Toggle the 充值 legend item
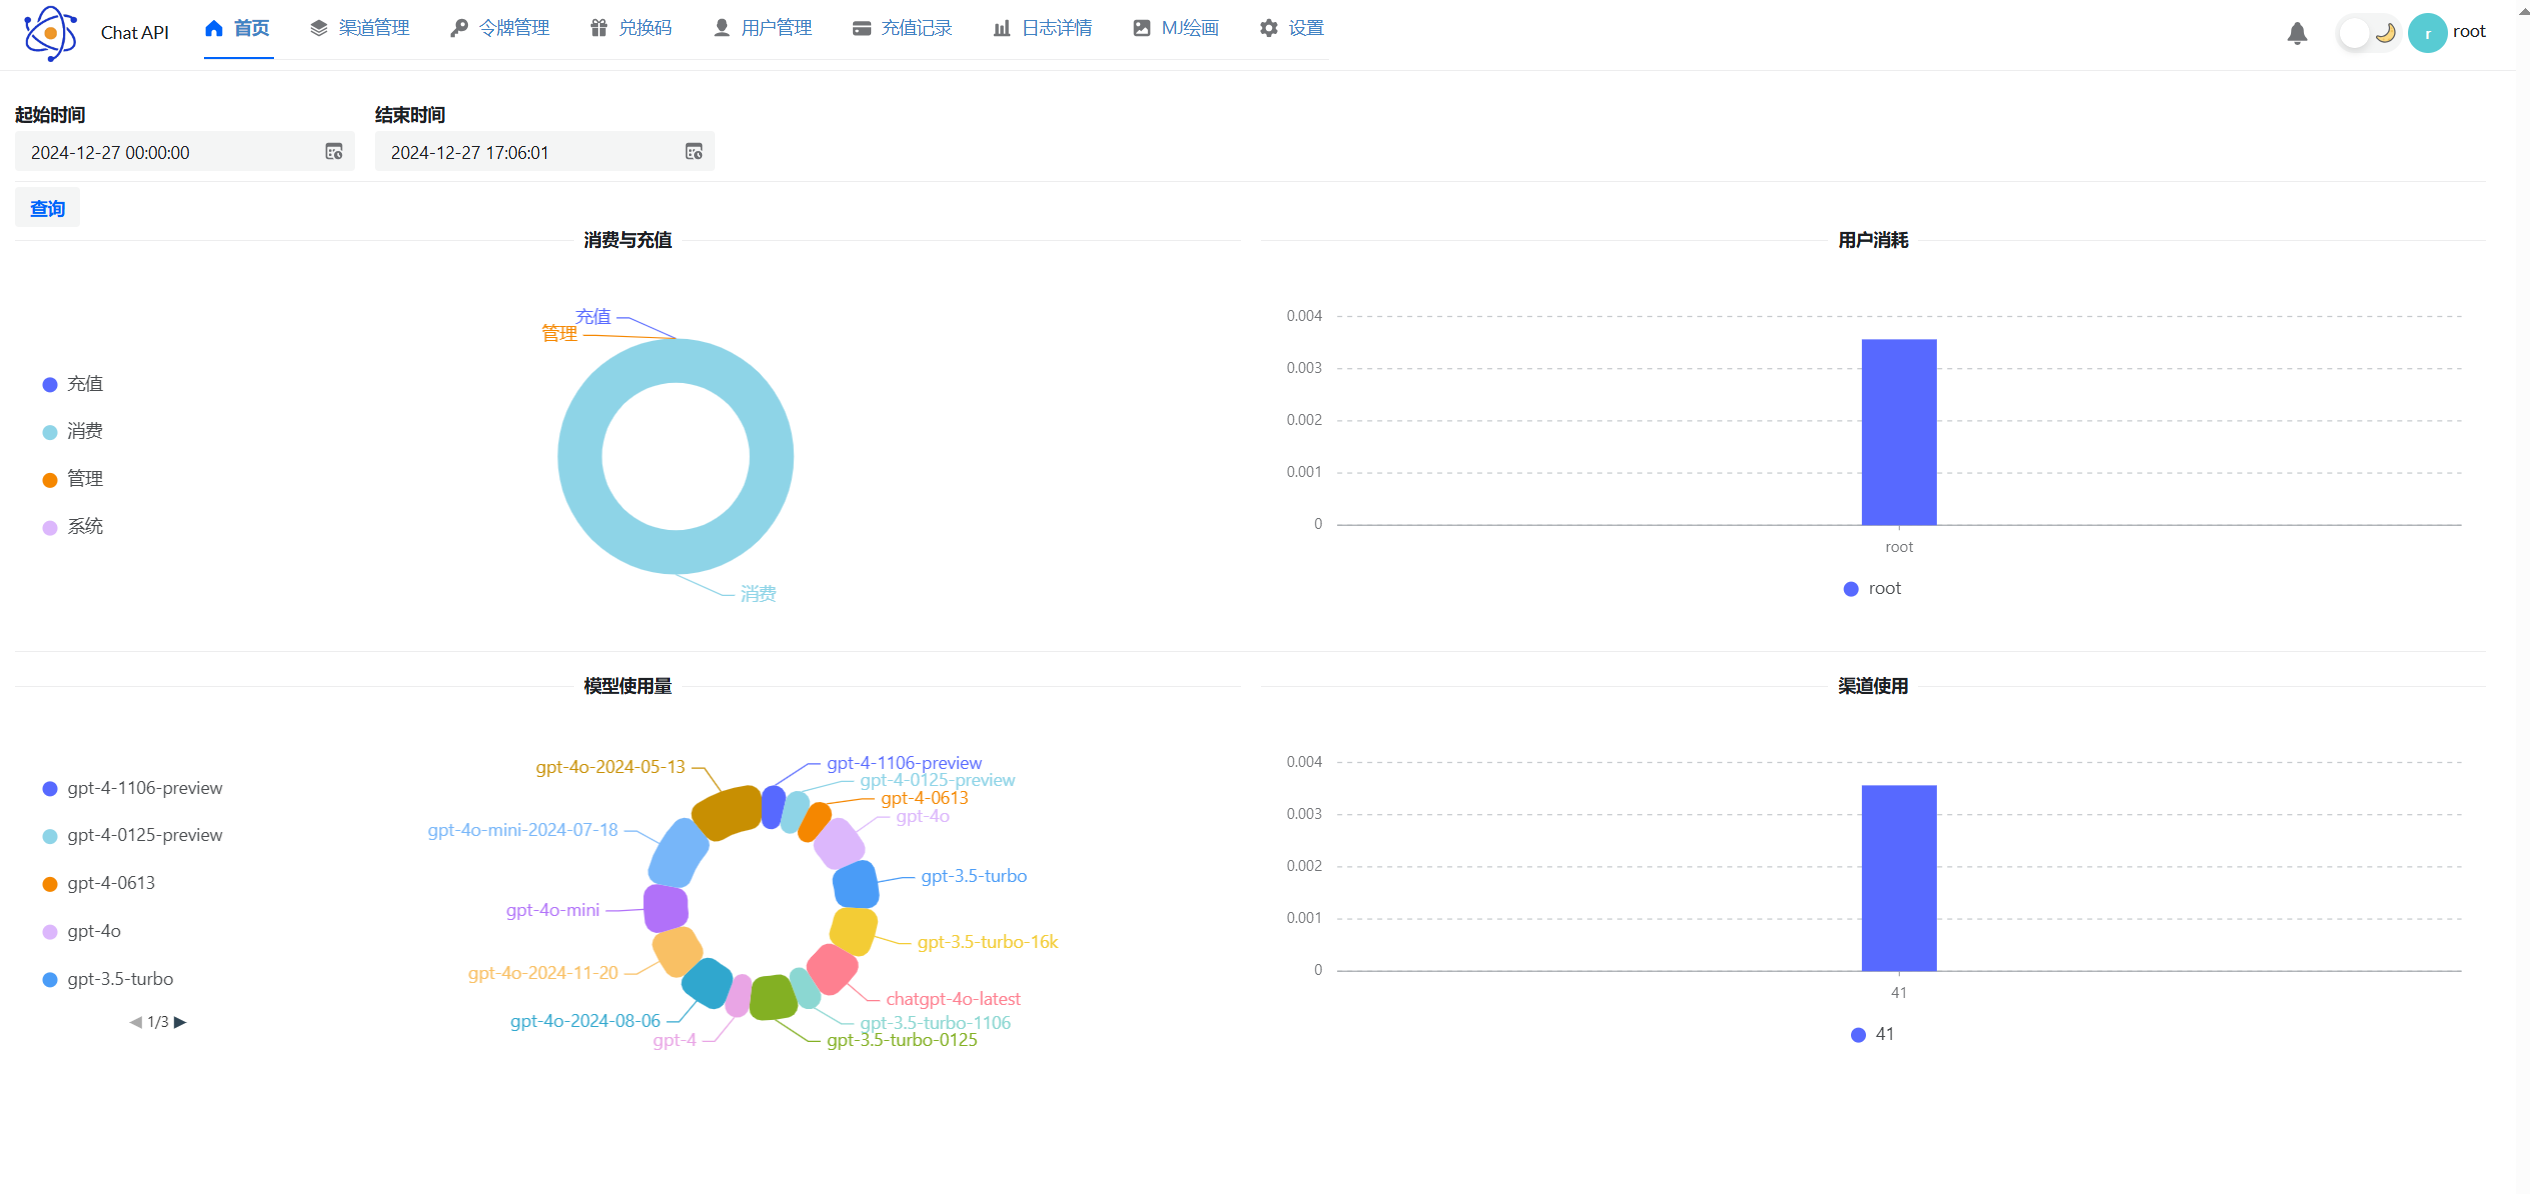This screenshot has width=2530, height=1194. (73, 384)
